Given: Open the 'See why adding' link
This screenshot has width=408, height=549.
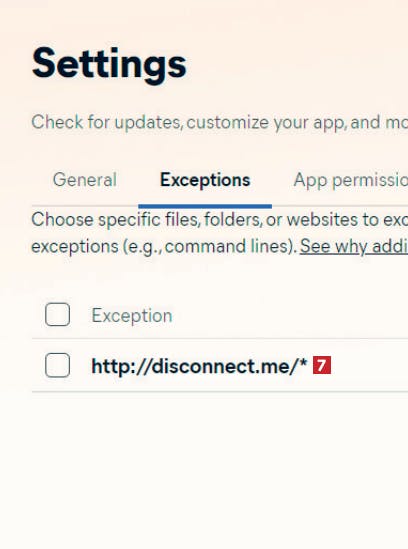Looking at the screenshot, I should pos(354,246).
